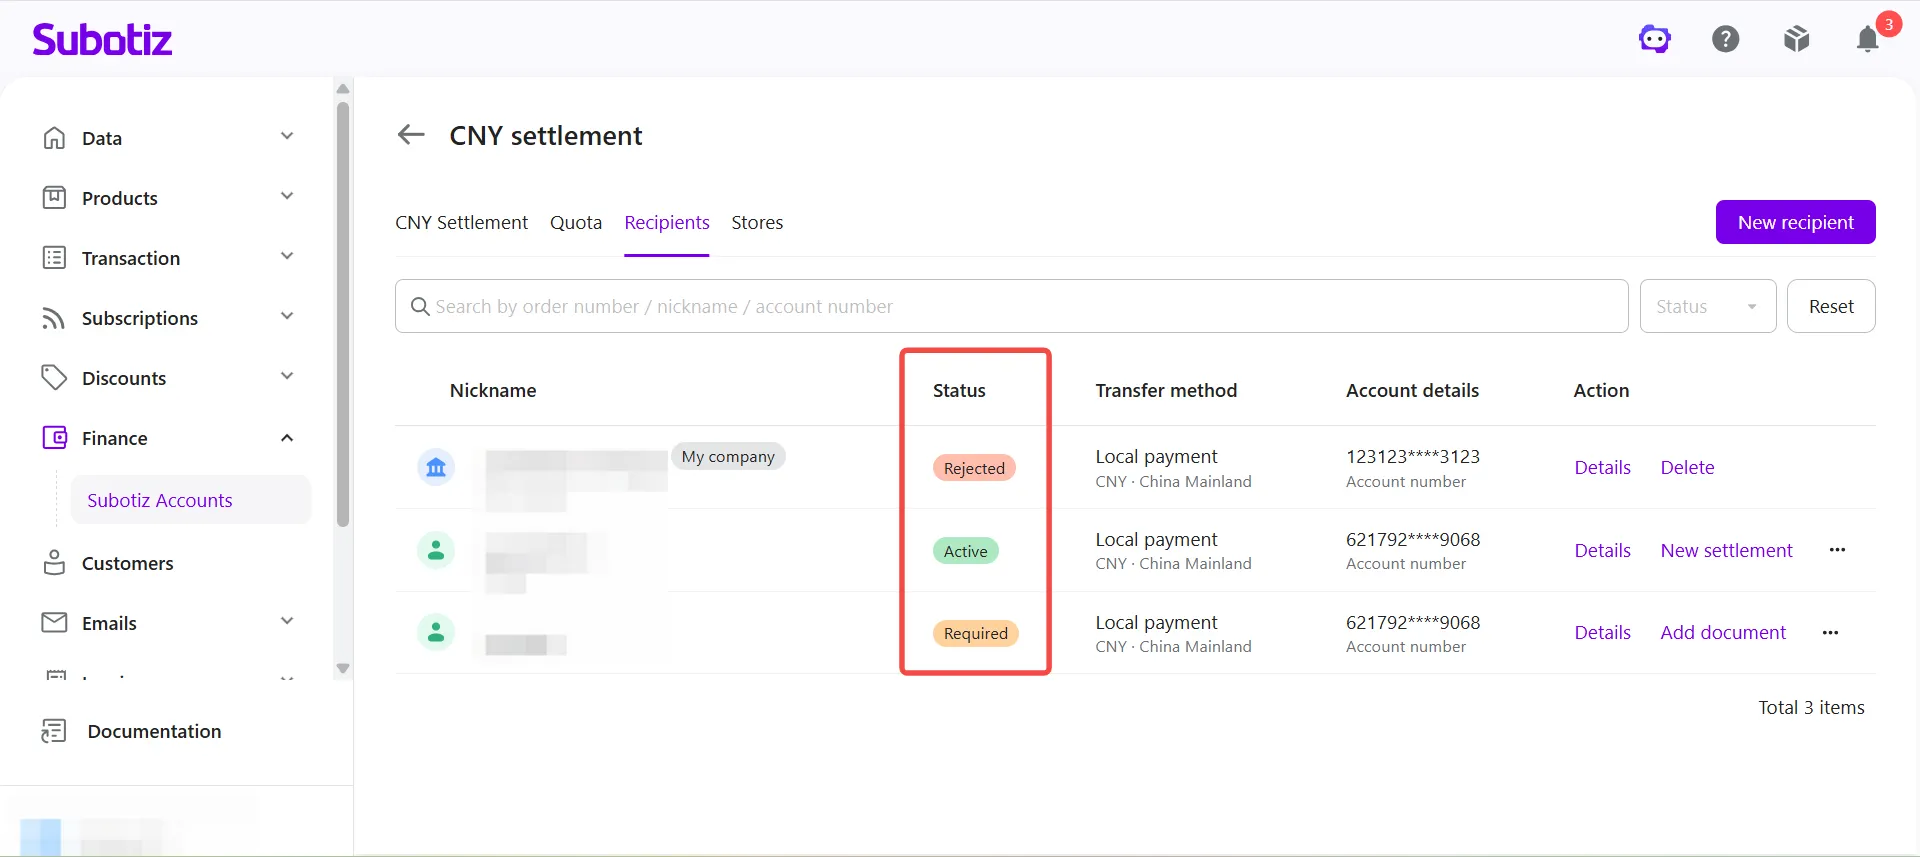The height and width of the screenshot is (857, 1920).
Task: Click the Subotiz logo
Action: (102, 40)
